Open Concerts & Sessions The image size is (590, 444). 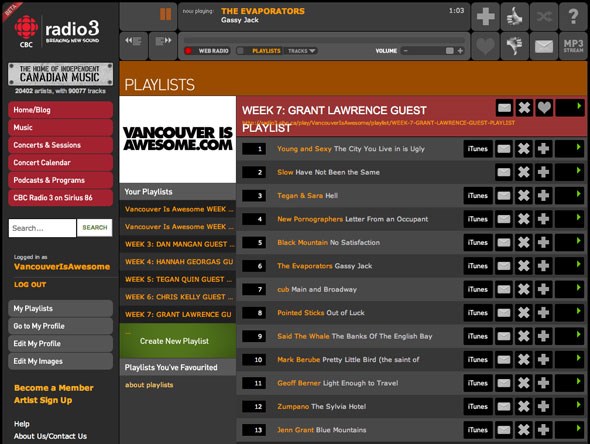pyautogui.click(x=61, y=145)
